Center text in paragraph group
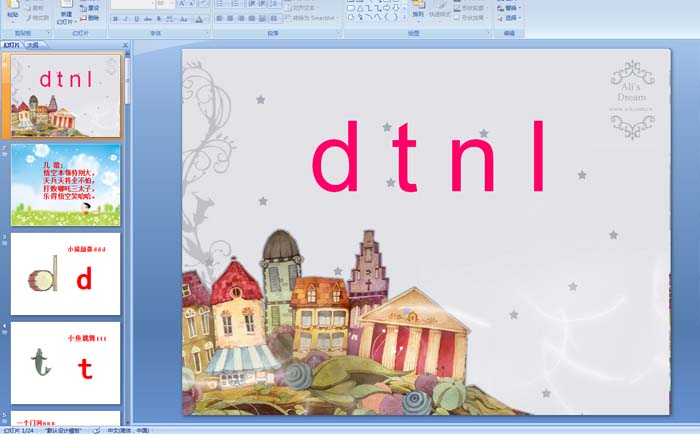This screenshot has height=434, width=700. pyautogui.click(x=230, y=19)
